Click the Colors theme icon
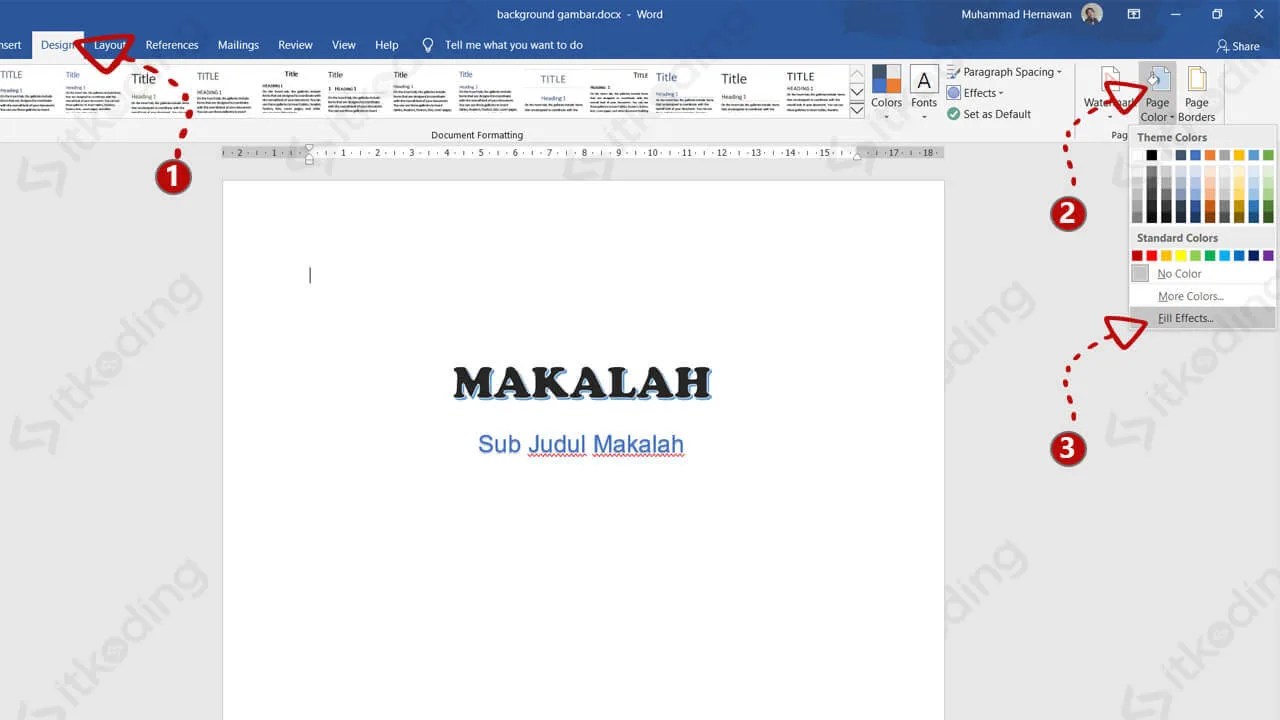 coord(886,79)
